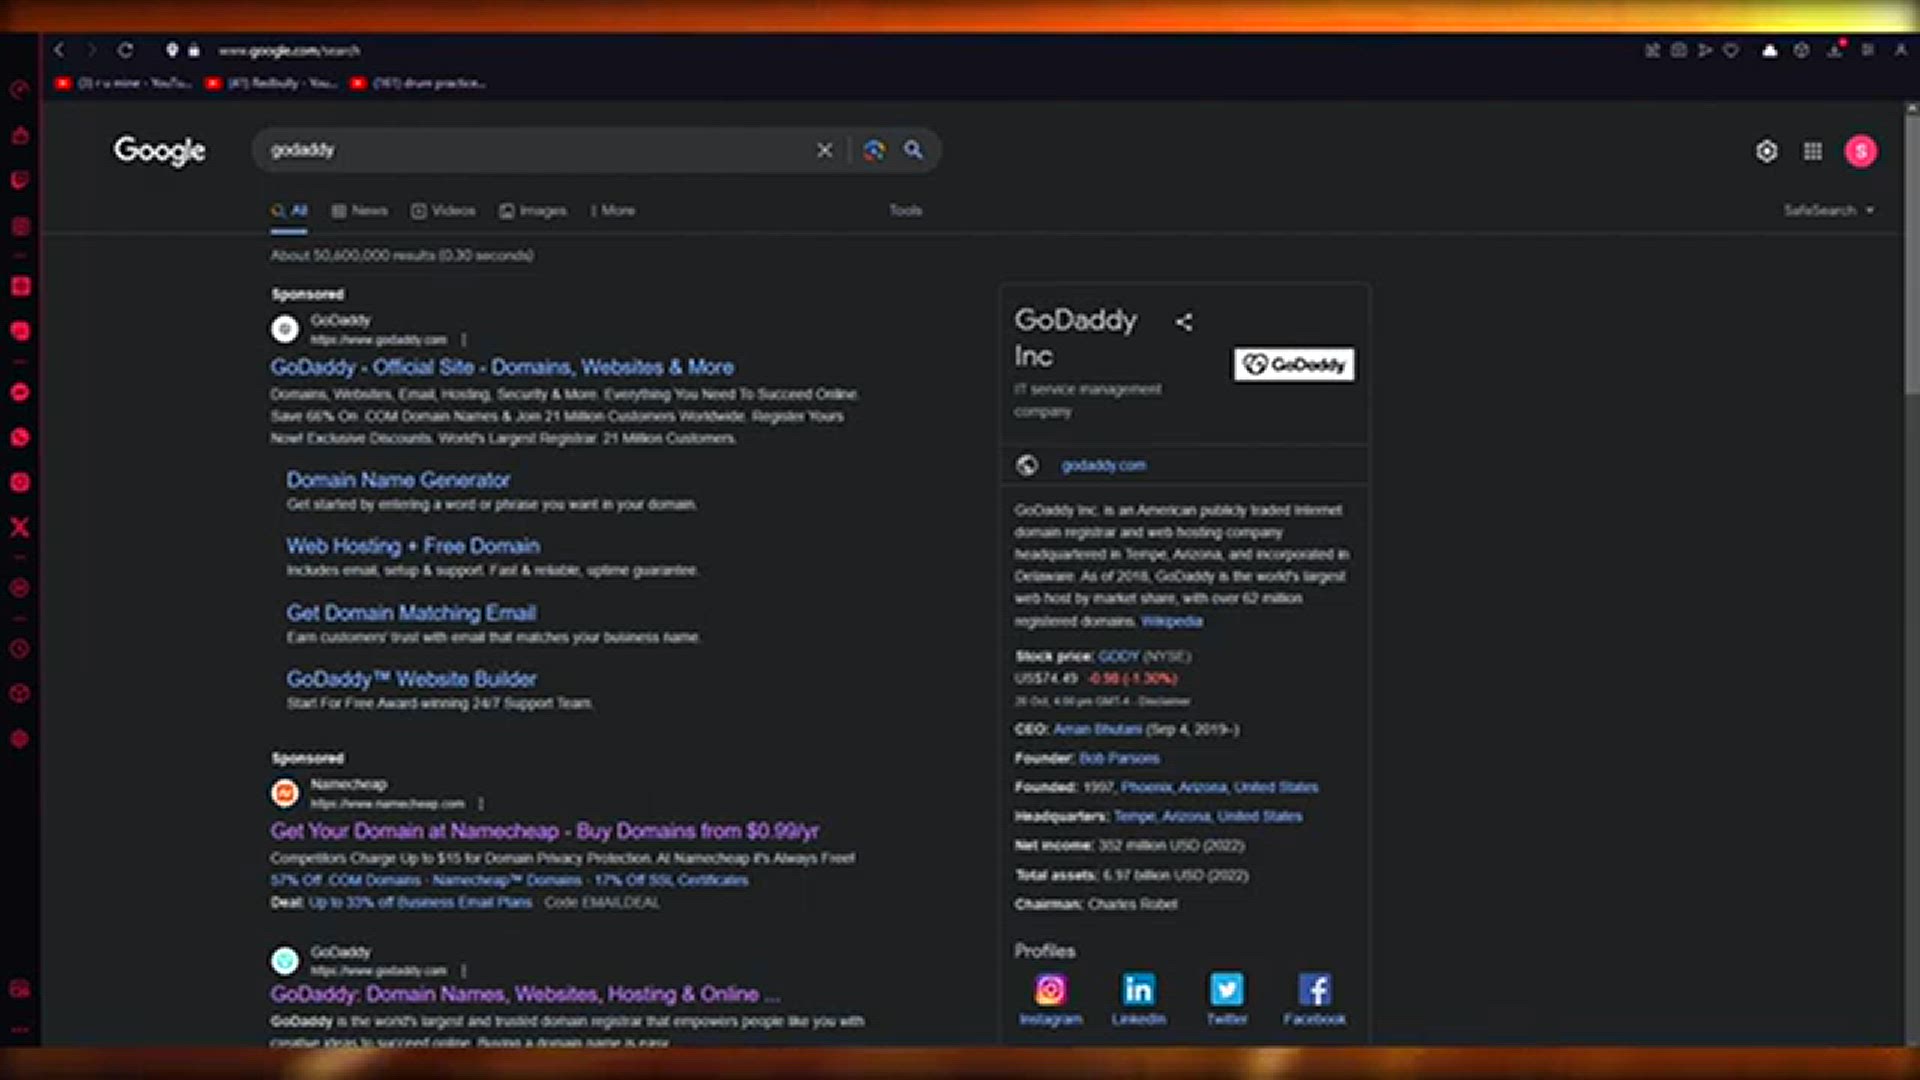Open GoDaddy Domain Names organic result
This screenshot has width=1920, height=1080.
pyautogui.click(x=525, y=994)
